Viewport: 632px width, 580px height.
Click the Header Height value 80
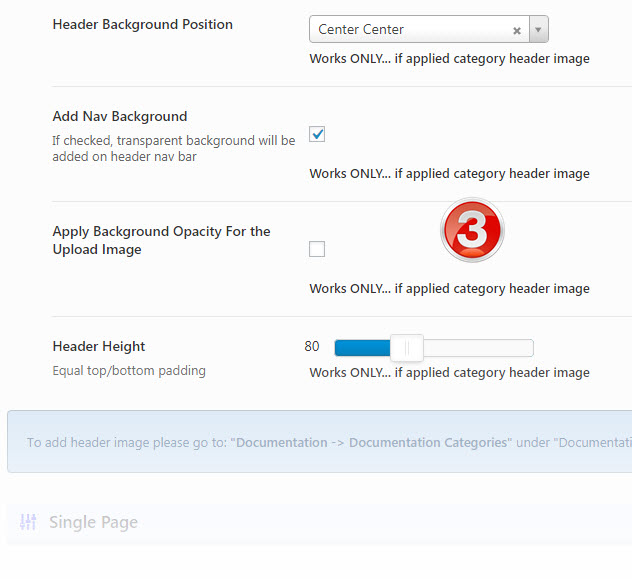pyautogui.click(x=312, y=347)
